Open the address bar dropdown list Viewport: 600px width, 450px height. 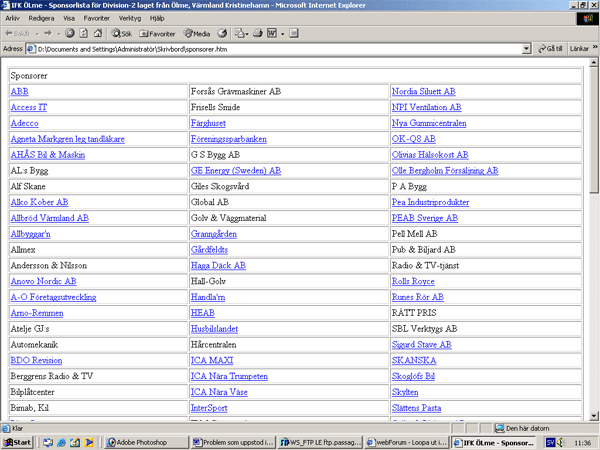coord(527,49)
